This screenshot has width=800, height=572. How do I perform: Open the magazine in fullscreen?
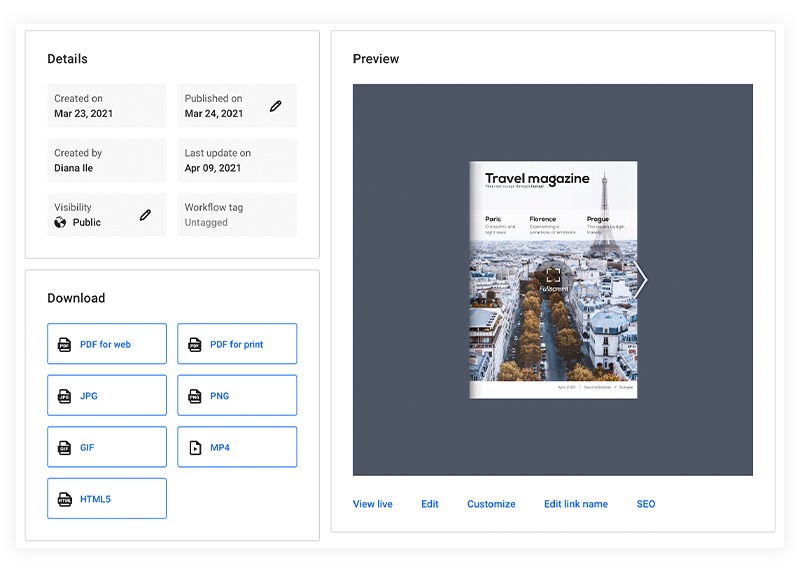[553, 276]
